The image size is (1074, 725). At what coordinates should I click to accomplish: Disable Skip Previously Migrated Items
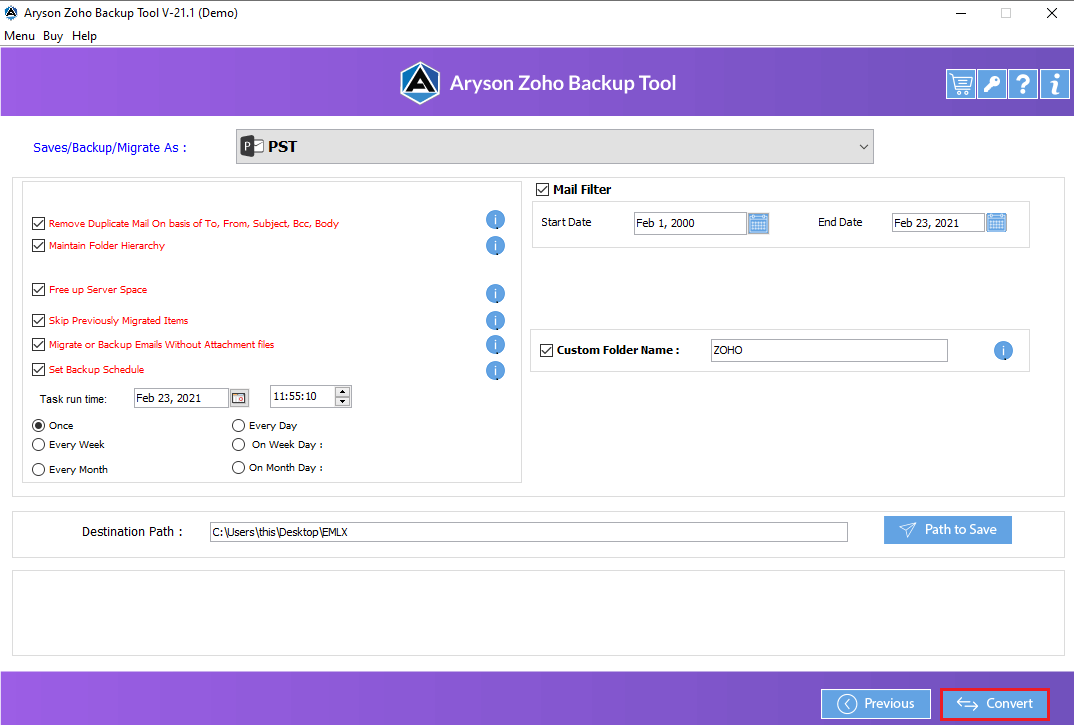38,320
